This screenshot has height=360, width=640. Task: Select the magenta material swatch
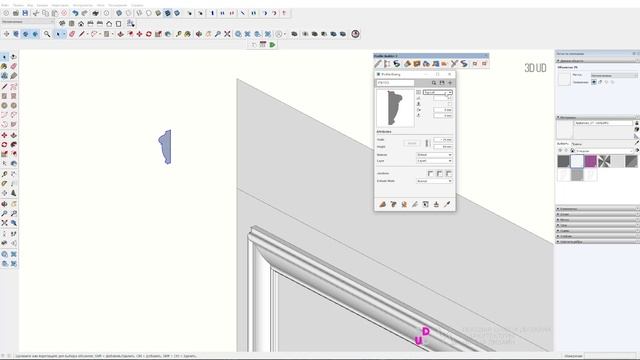point(590,161)
